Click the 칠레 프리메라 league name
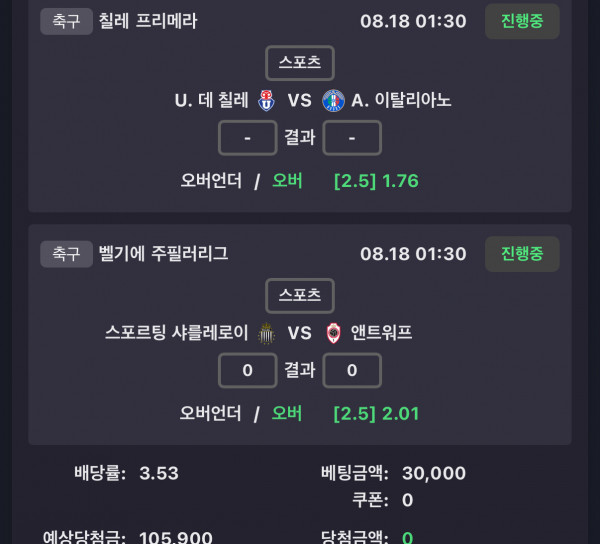 (148, 21)
